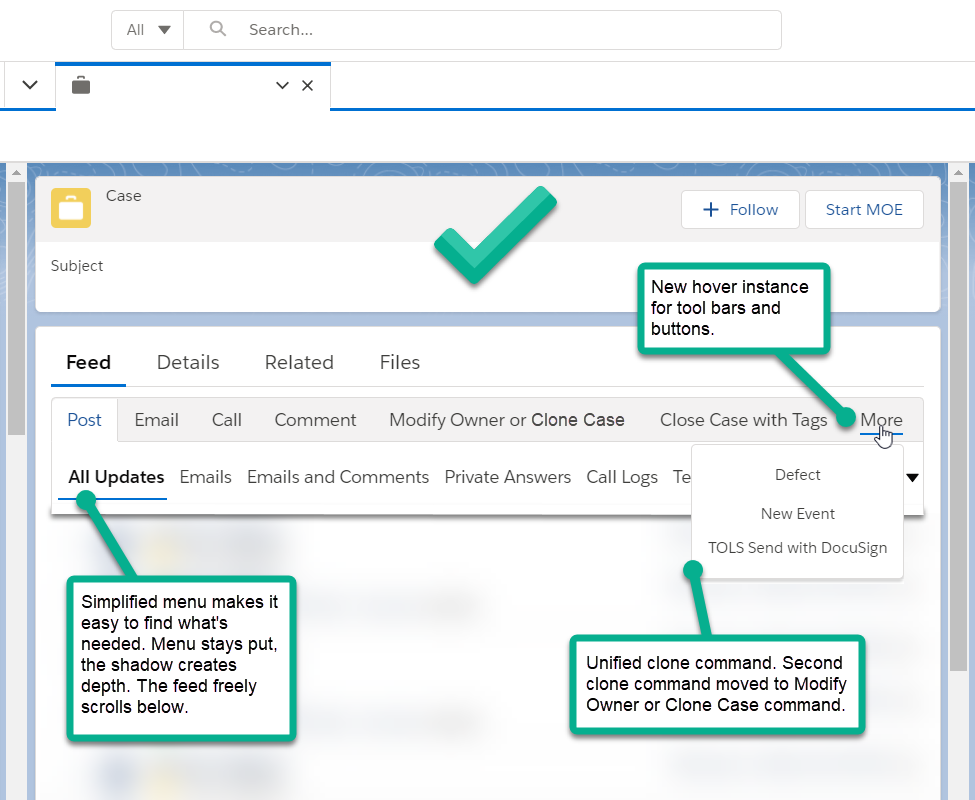The image size is (975, 800).
Task: Switch to the Details tab
Action: pos(188,362)
